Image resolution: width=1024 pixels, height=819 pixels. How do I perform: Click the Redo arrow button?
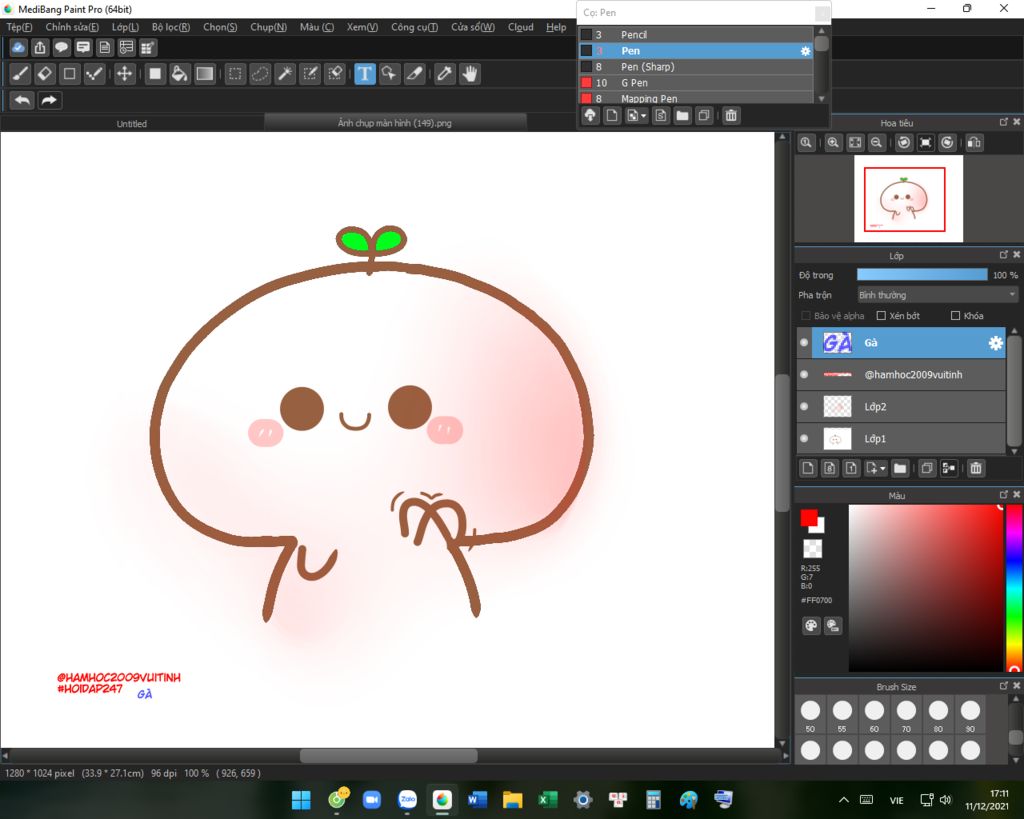(x=49, y=100)
